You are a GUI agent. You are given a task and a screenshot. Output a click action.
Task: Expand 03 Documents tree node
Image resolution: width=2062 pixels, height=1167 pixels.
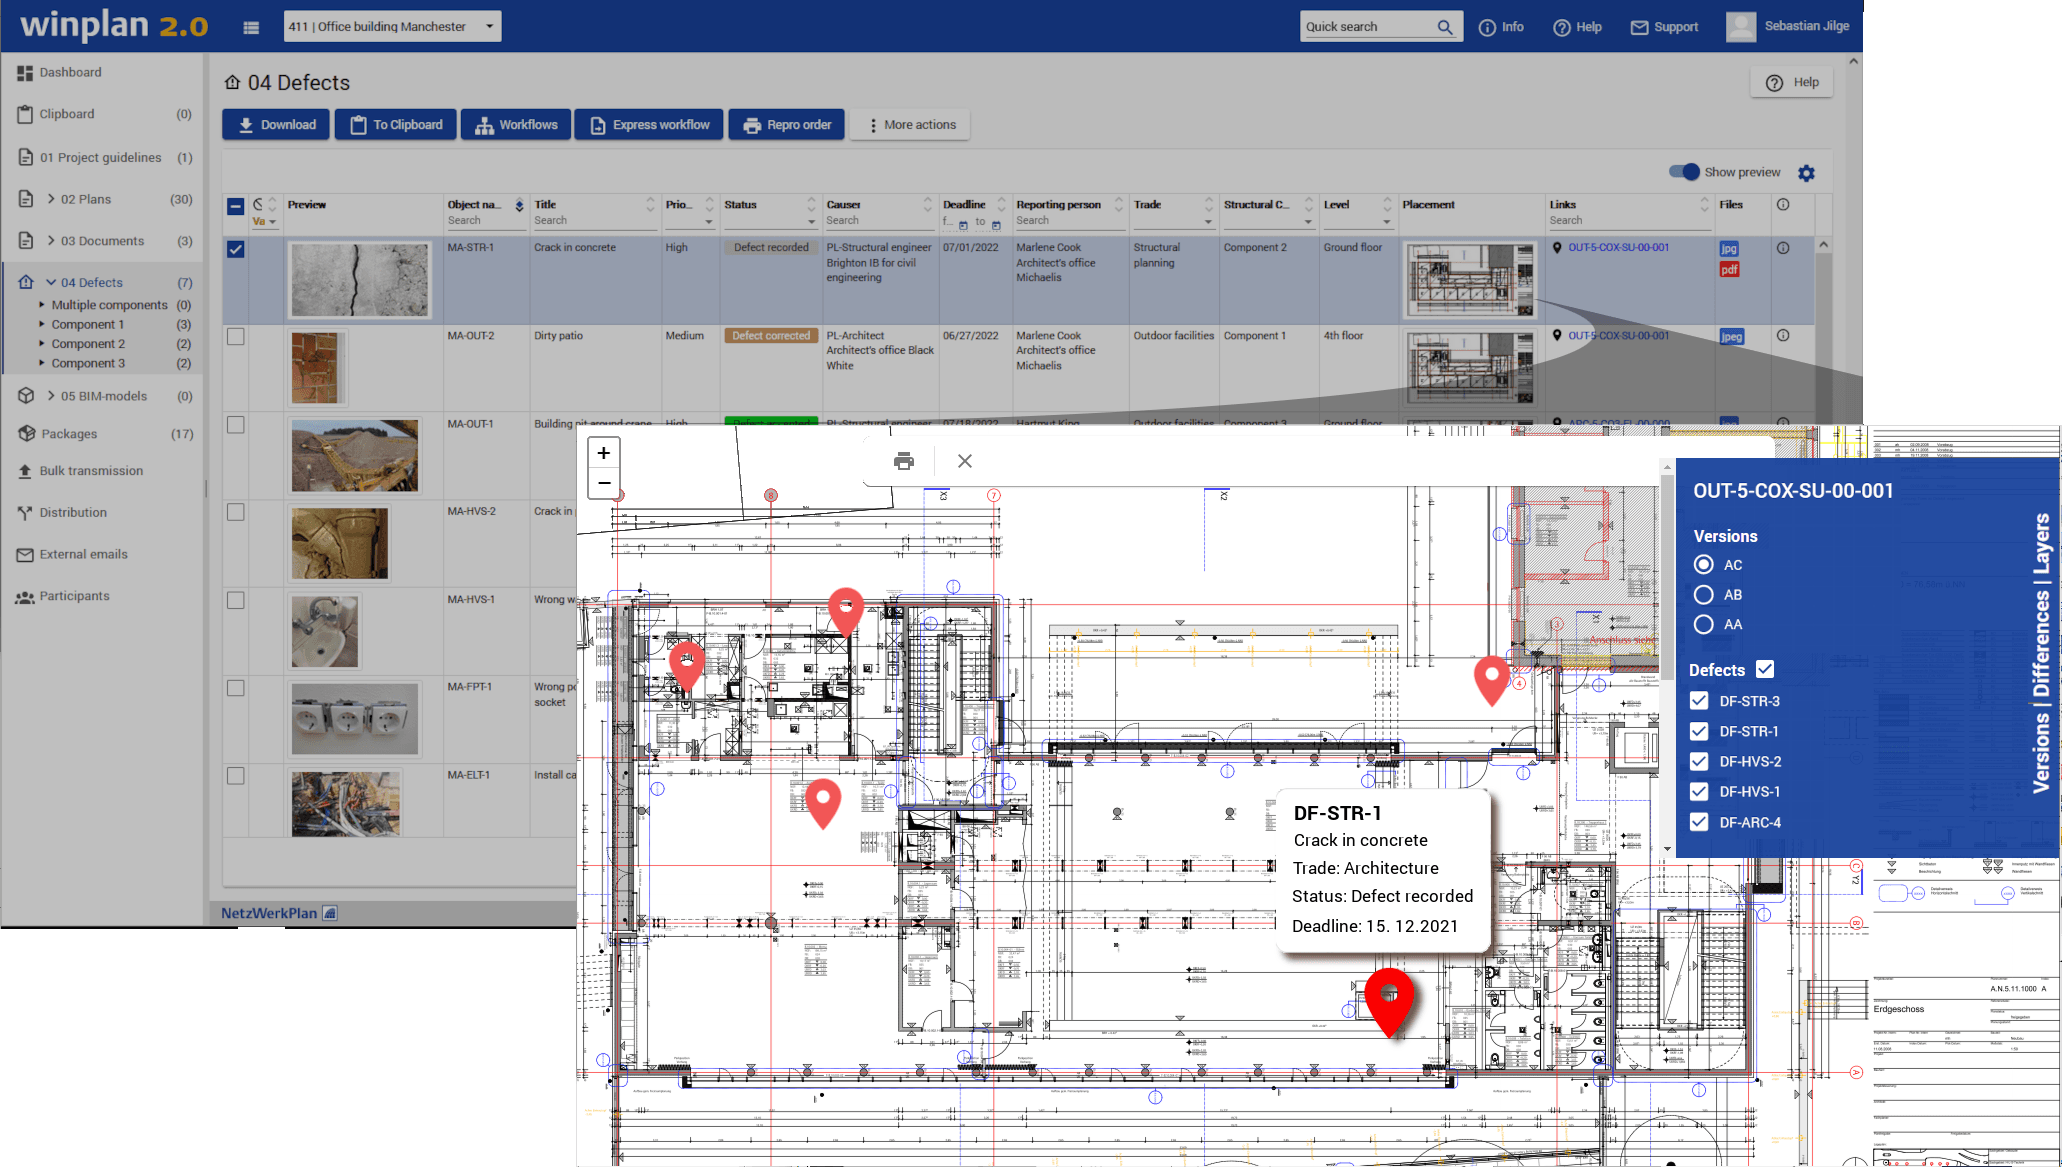click(51, 241)
